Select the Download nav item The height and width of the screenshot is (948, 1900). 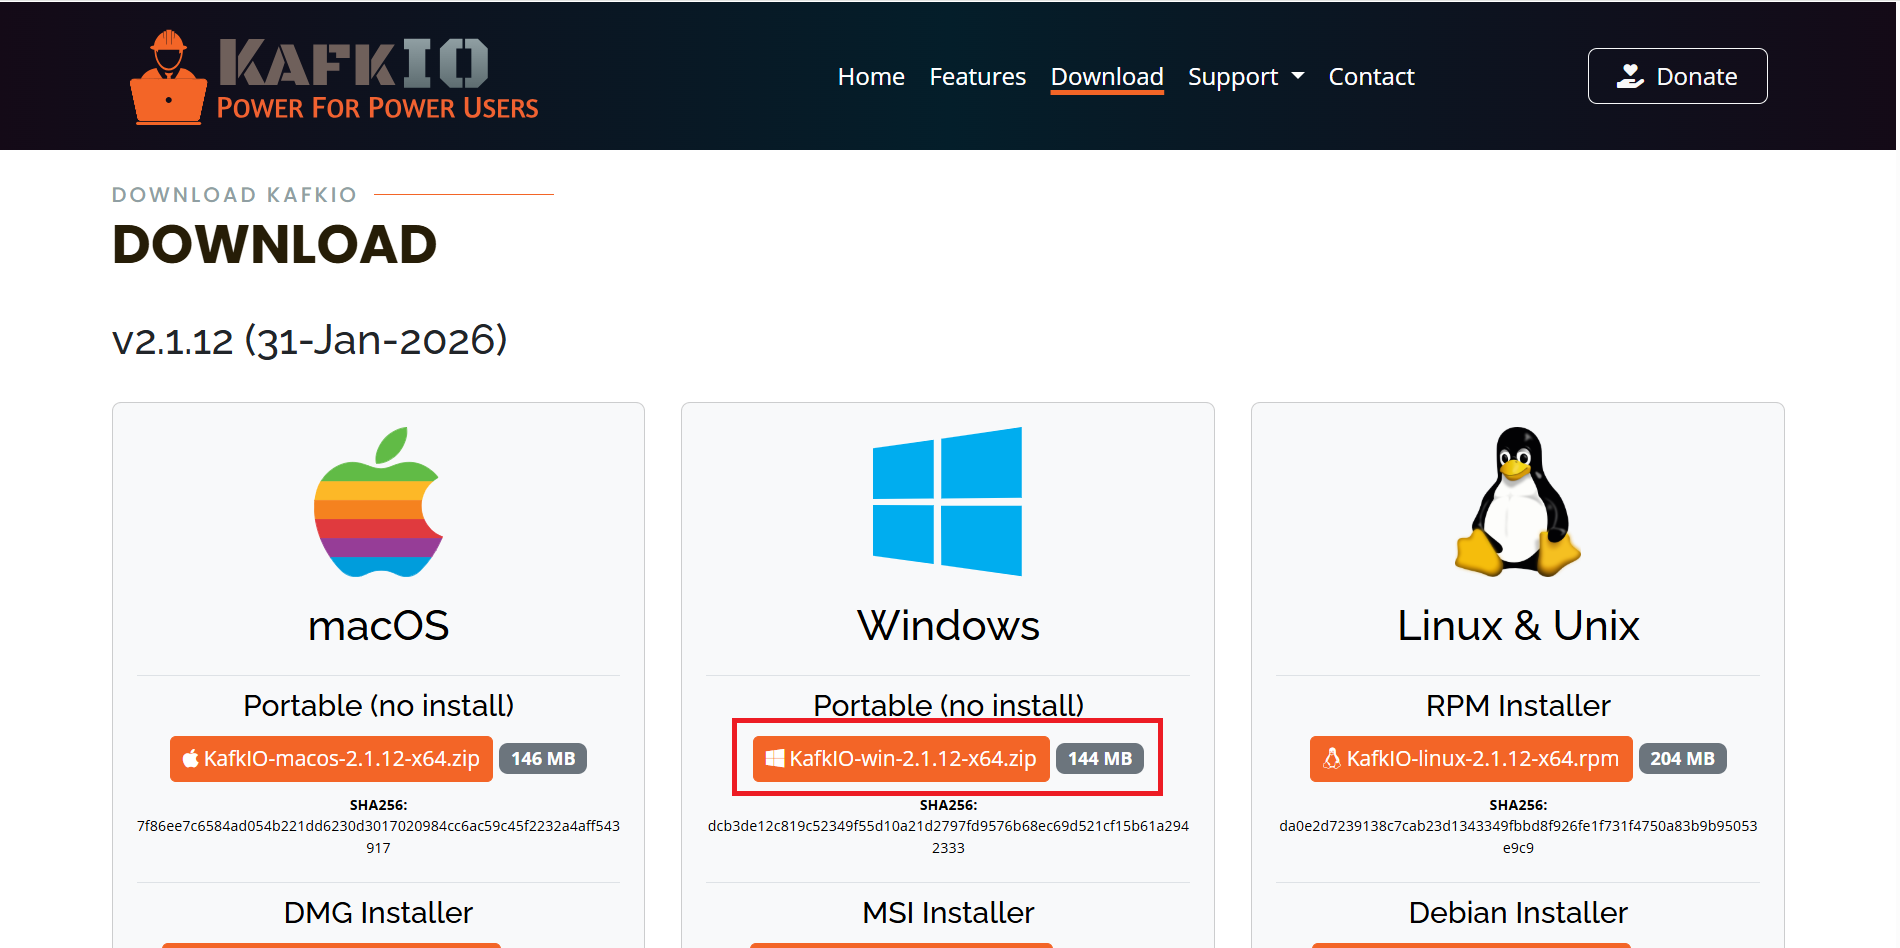pyautogui.click(x=1107, y=77)
